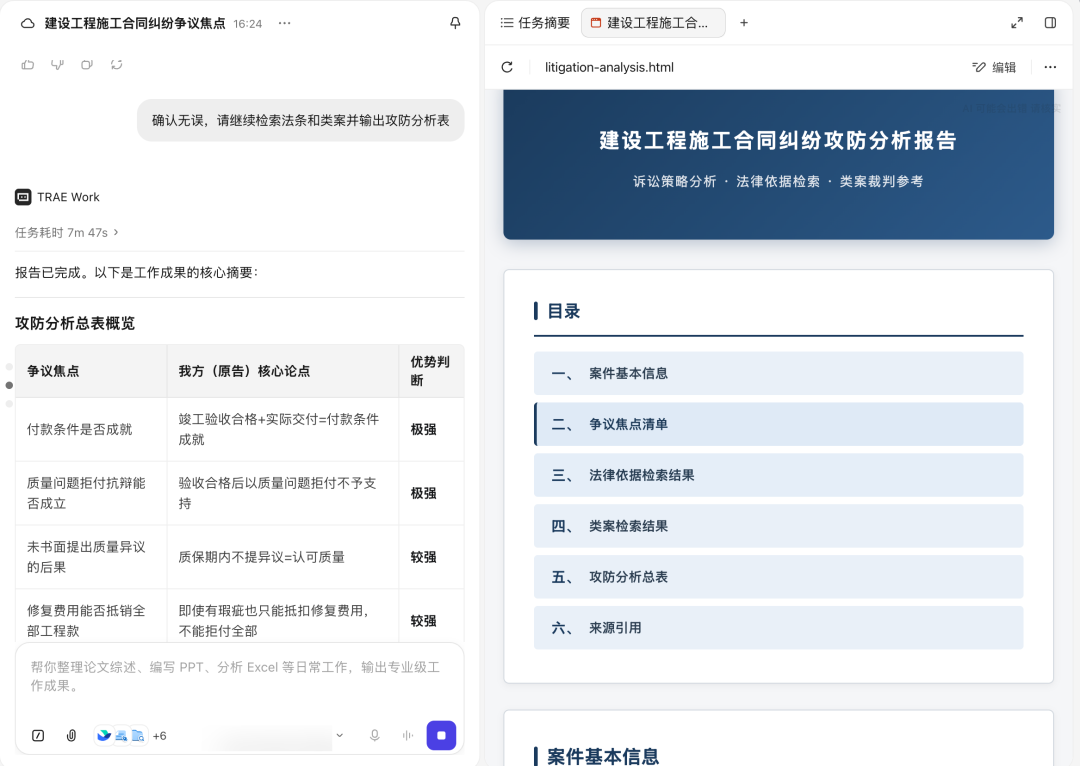Image resolution: width=1080 pixels, height=766 pixels.
Task: Jump to 一、案件基本信息 in the table of contents
Action: click(778, 373)
